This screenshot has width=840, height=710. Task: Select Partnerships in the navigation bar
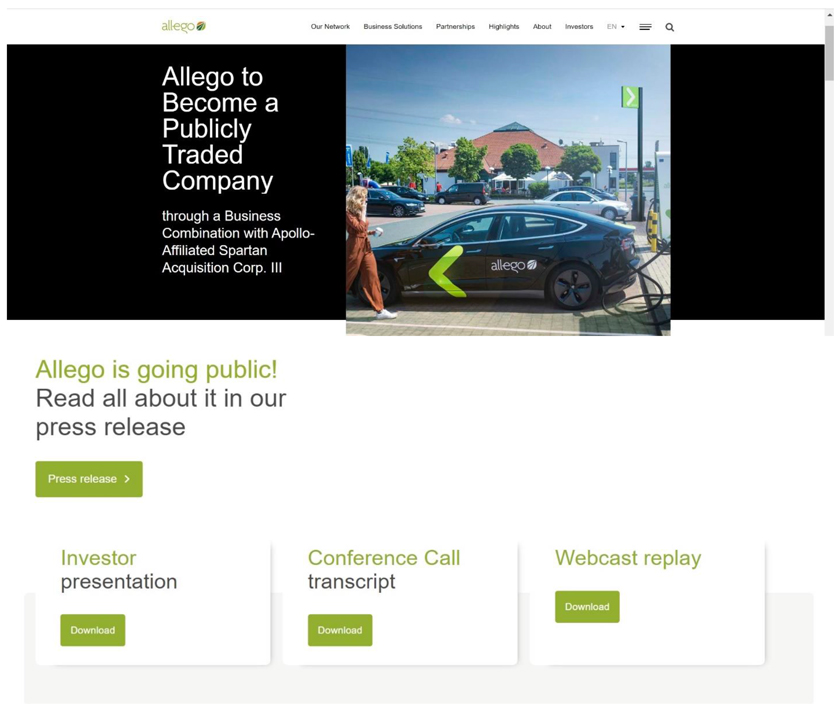point(455,27)
